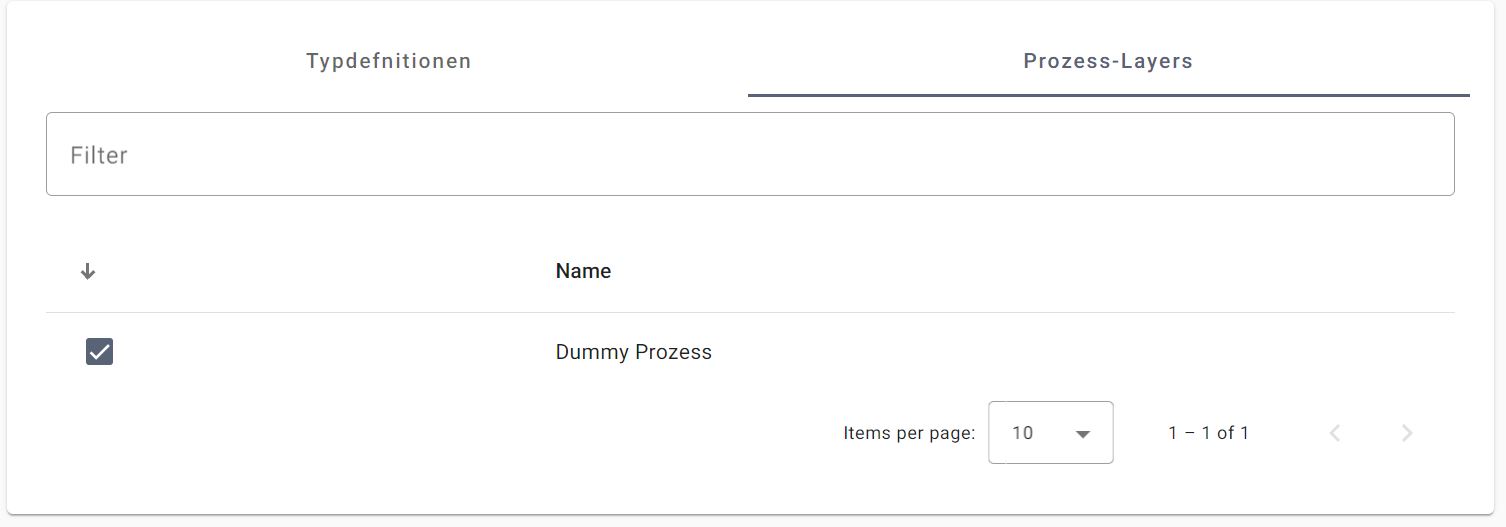This screenshot has width=1506, height=527.
Task: Switch to the Typdefnitionen tab
Action: point(388,61)
